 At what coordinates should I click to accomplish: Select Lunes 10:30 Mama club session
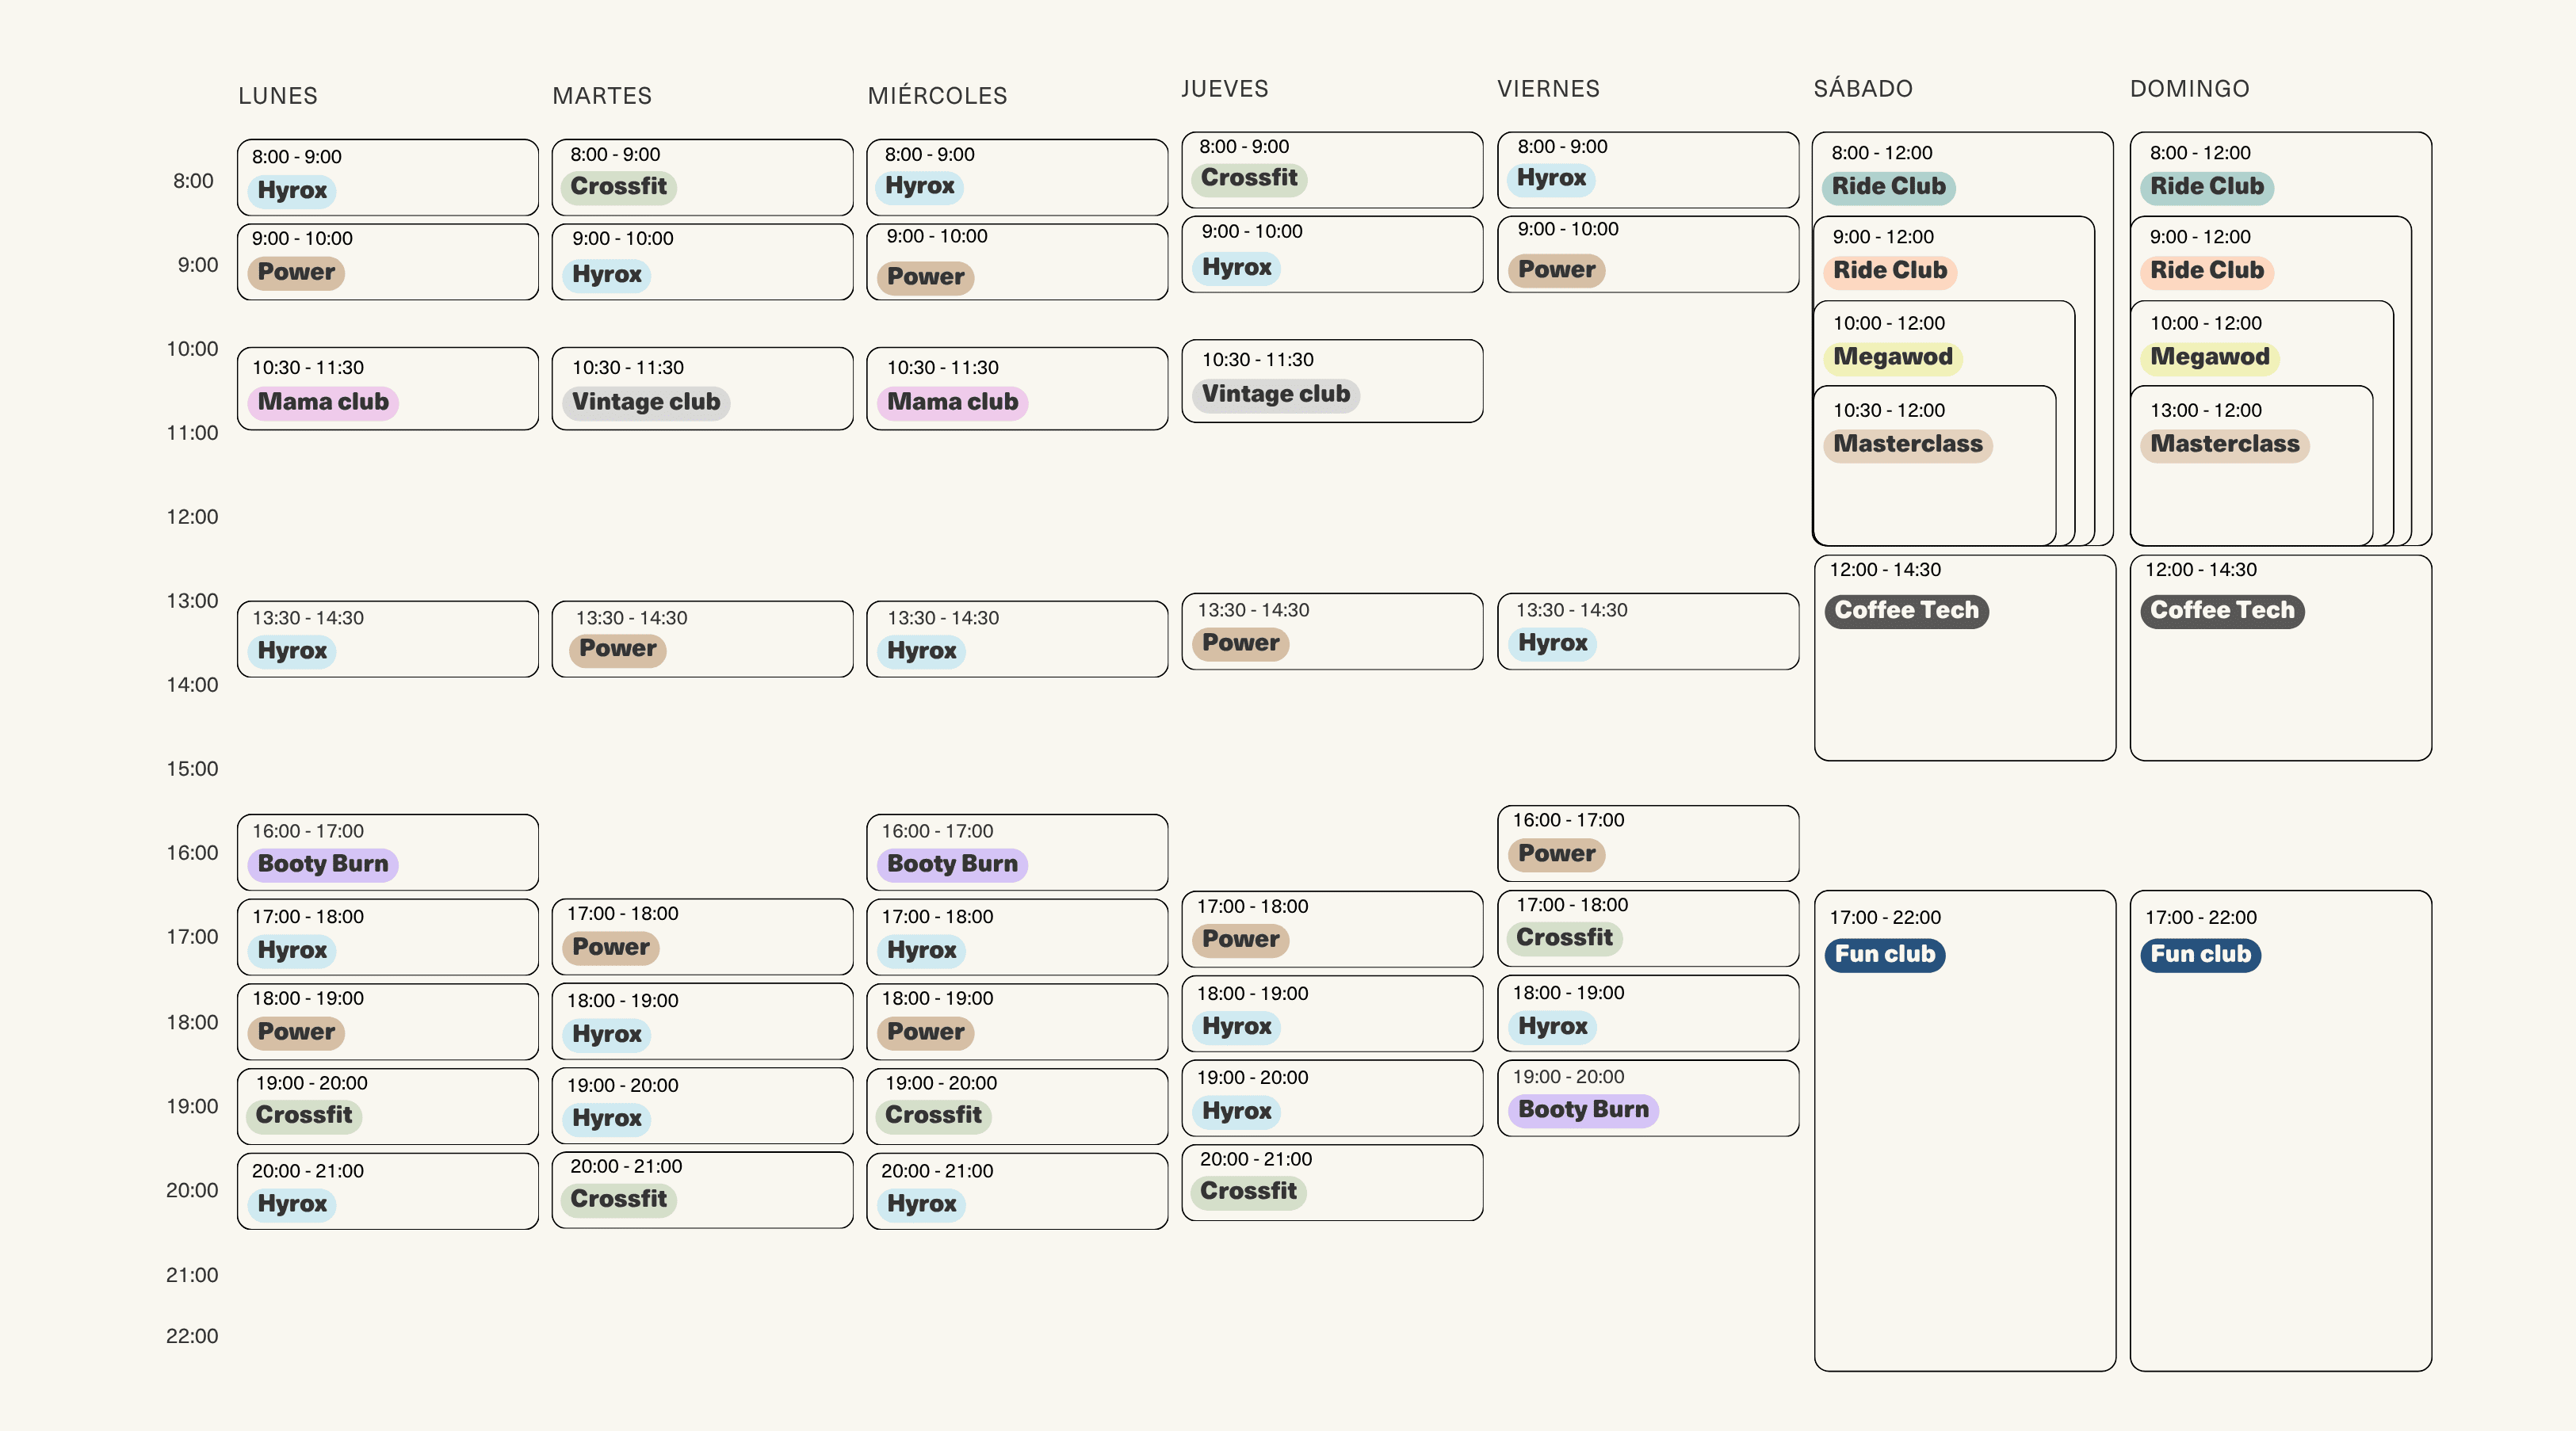[x=388, y=389]
